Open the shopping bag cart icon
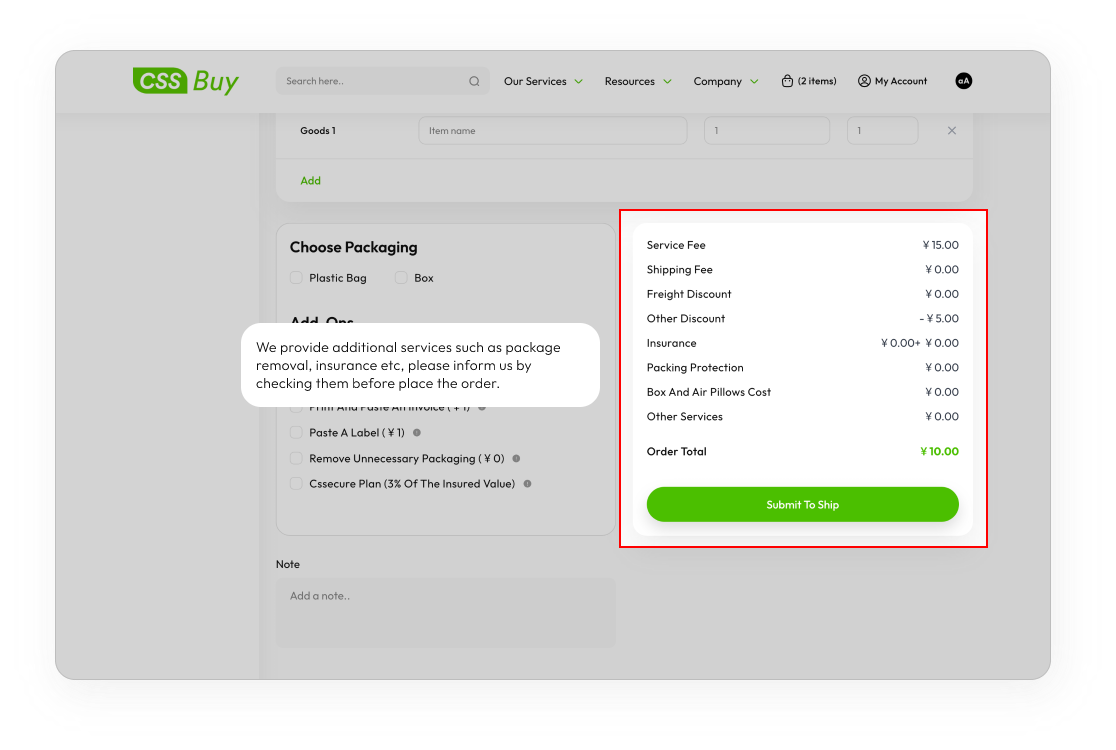The height and width of the screenshot is (750, 1116). tap(787, 81)
